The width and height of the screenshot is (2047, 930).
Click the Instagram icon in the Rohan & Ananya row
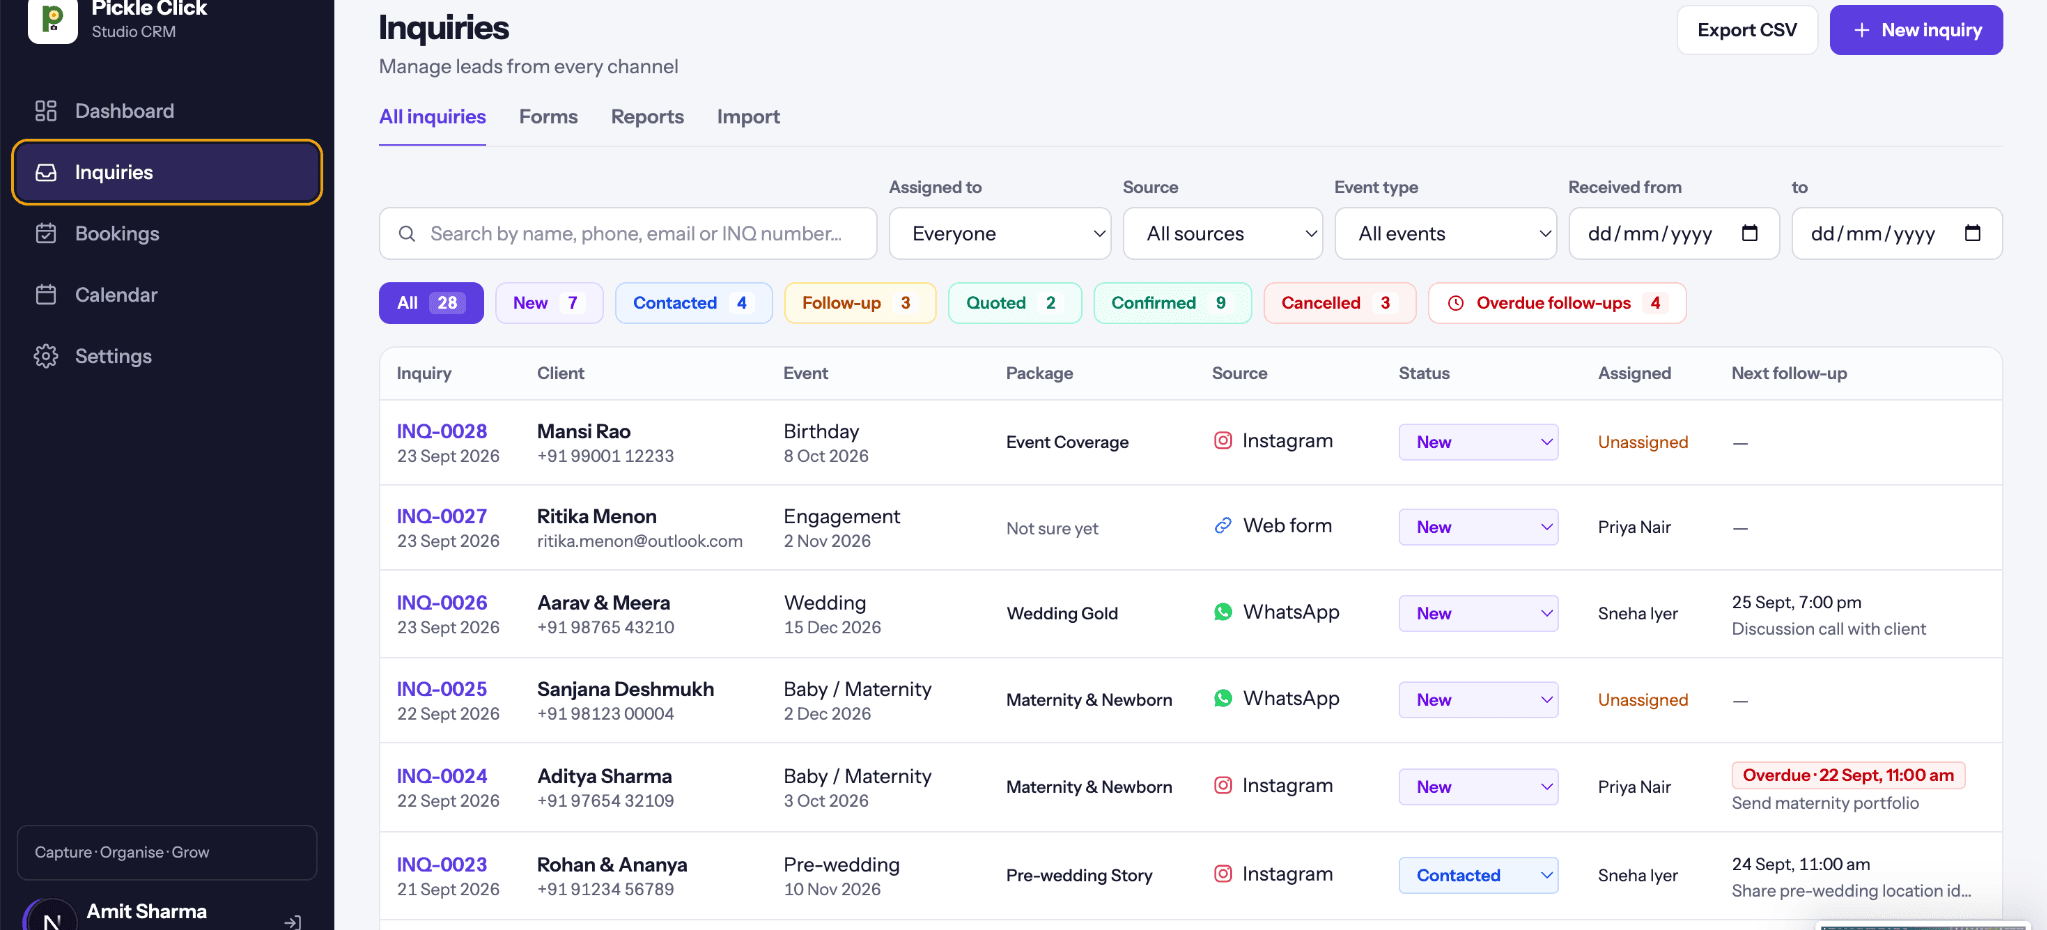1222,874
